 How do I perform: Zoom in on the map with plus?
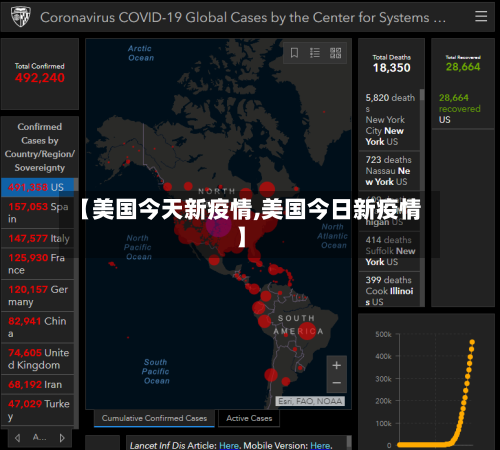point(337,365)
